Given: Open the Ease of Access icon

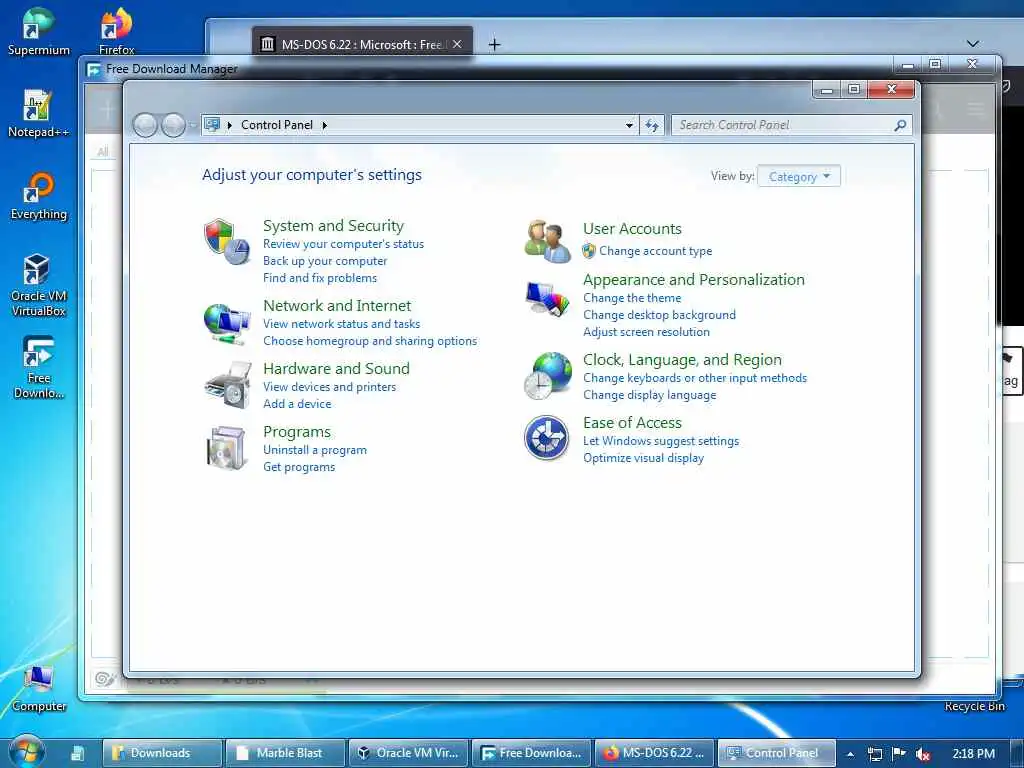Looking at the screenshot, I should click(547, 438).
